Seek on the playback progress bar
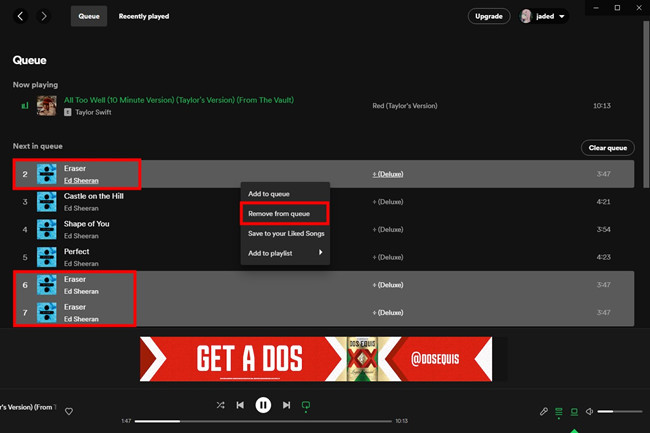This screenshot has height=433, width=650. [x=263, y=421]
